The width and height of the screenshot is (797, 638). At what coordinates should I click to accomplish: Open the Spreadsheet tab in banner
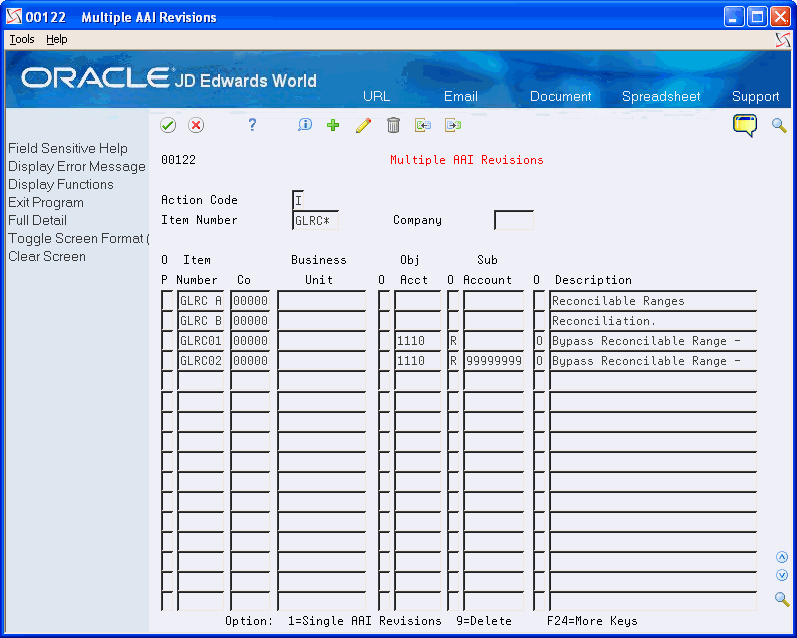coord(661,96)
